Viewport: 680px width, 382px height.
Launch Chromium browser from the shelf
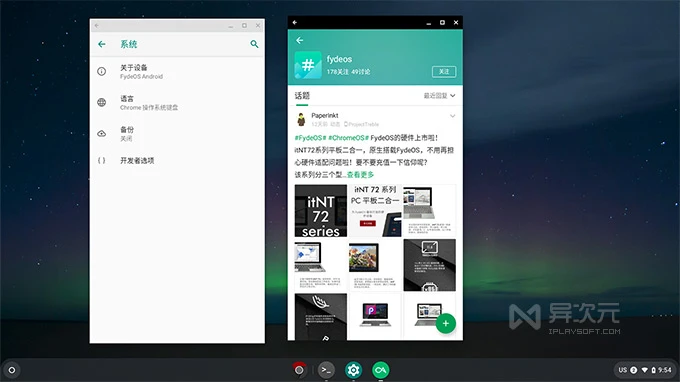coord(299,370)
